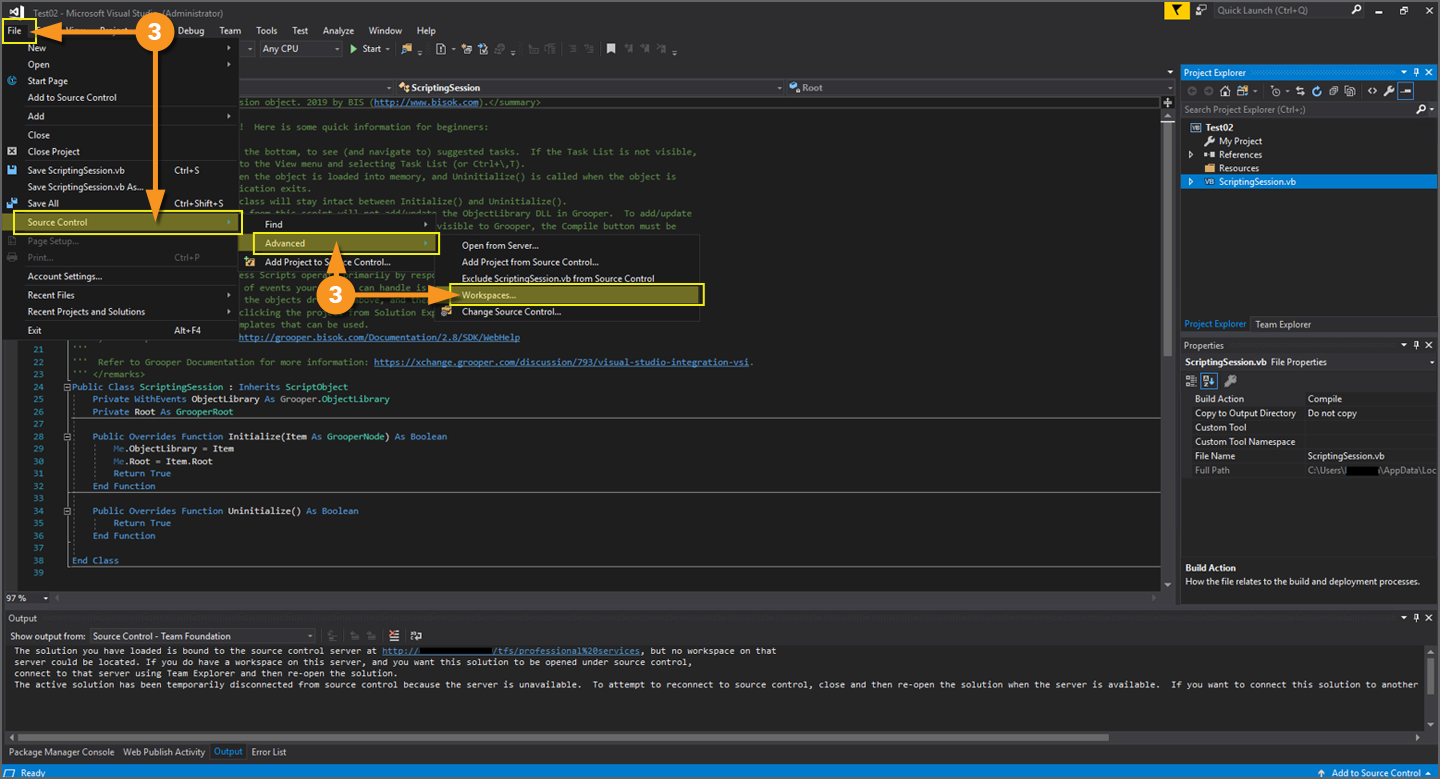Click the Refresh icon in Project Explorer
The height and width of the screenshot is (779, 1440).
[1317, 91]
